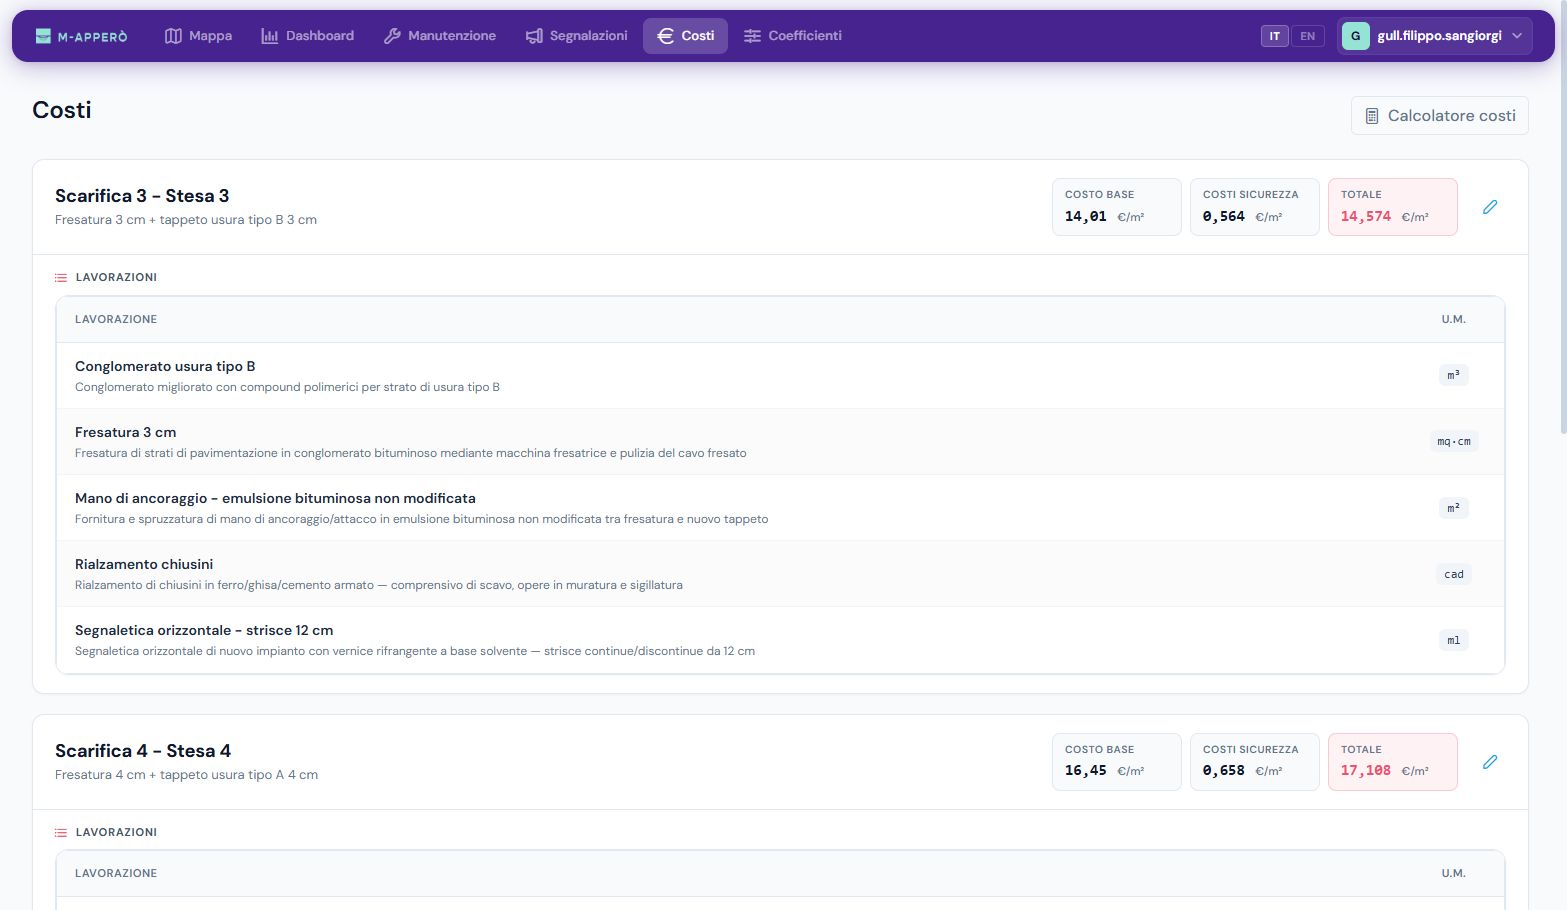The width and height of the screenshot is (1567, 910).
Task: Edit Scarifica 4 - Stesa 4 with pencil icon
Action: click(1490, 762)
